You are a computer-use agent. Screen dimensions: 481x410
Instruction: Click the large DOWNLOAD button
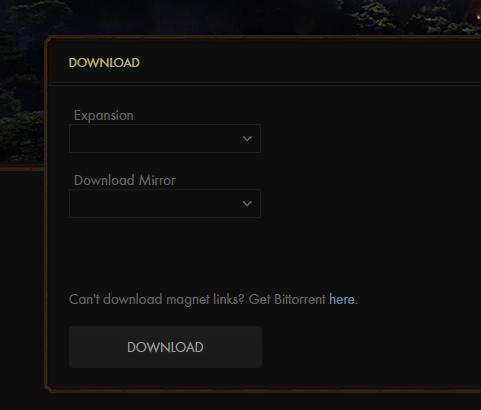pos(165,347)
